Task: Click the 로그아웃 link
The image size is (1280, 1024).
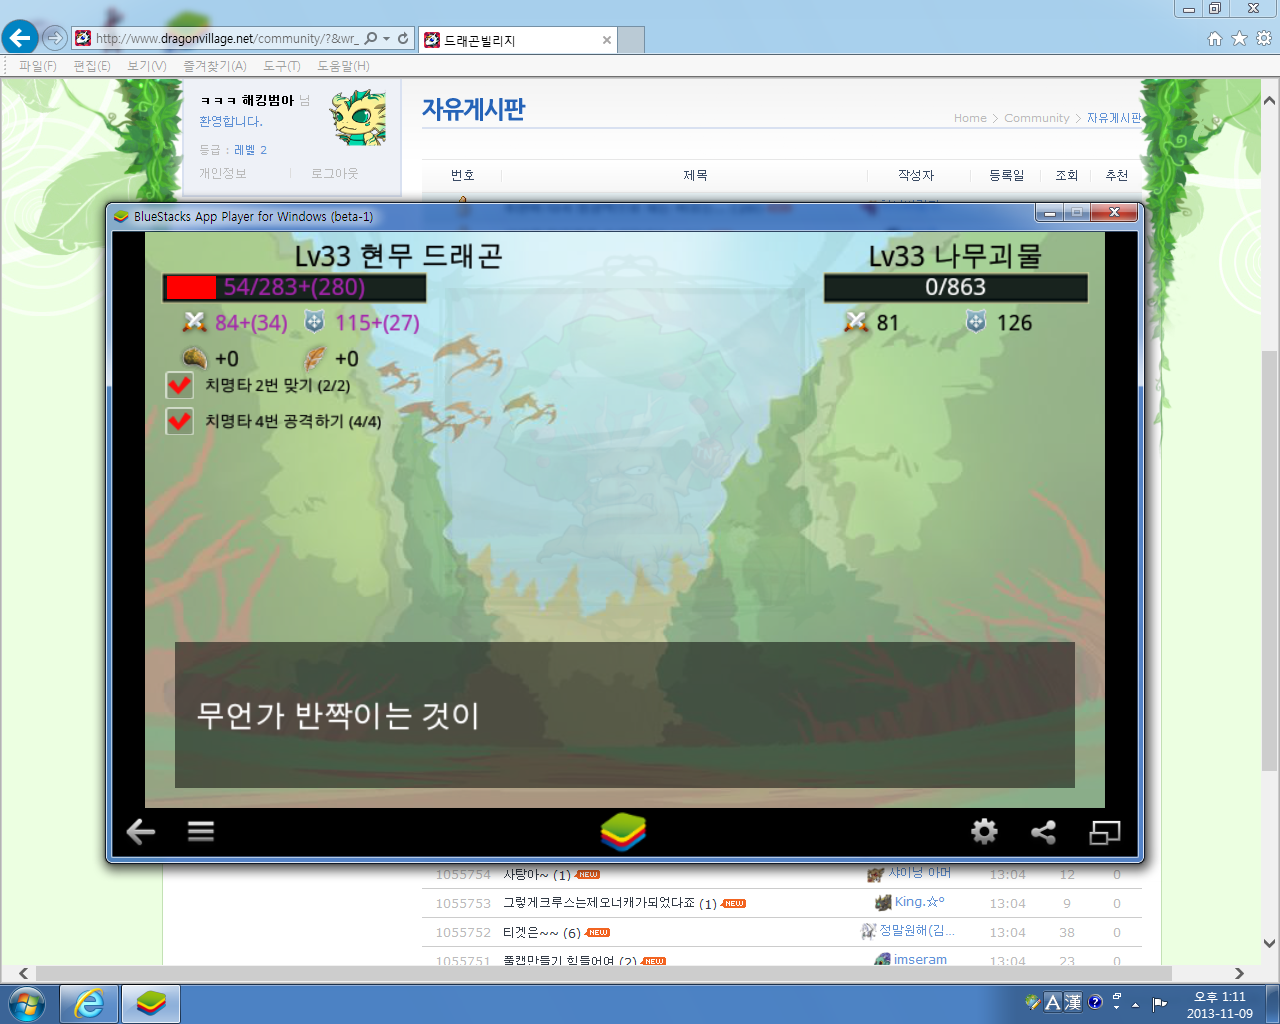Action: (334, 173)
